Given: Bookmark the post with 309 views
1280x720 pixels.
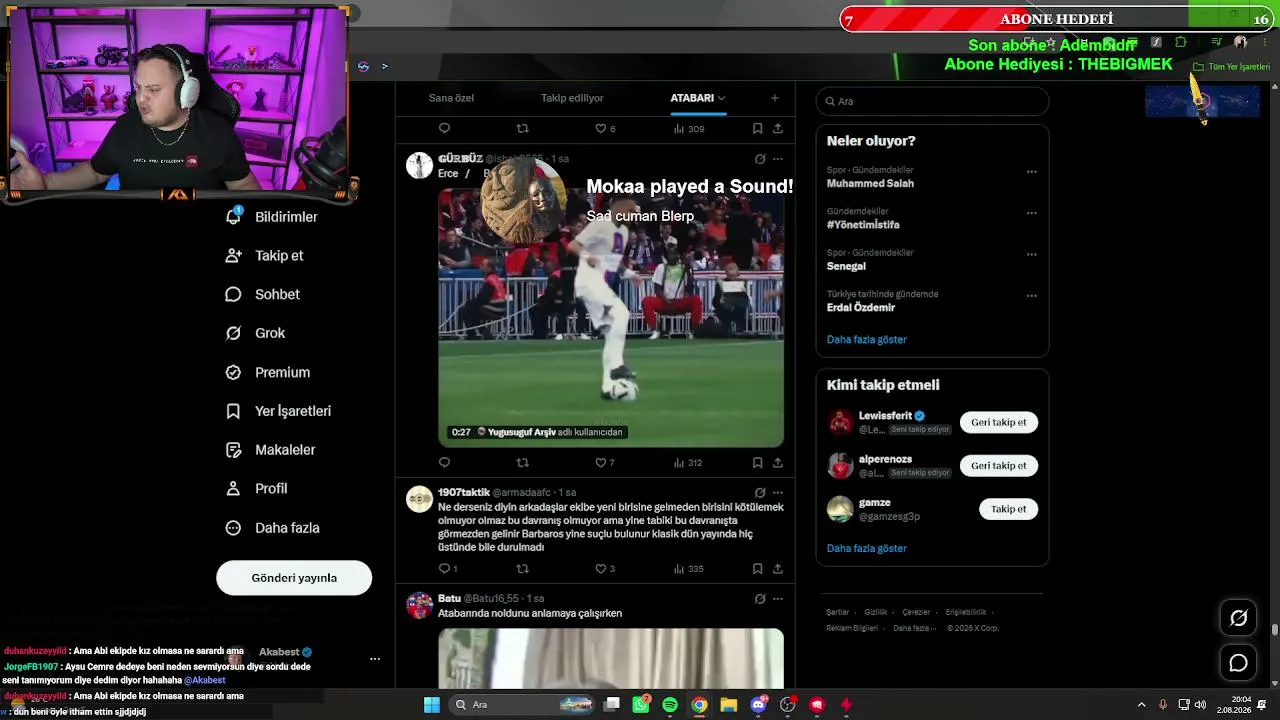Looking at the screenshot, I should 757,128.
